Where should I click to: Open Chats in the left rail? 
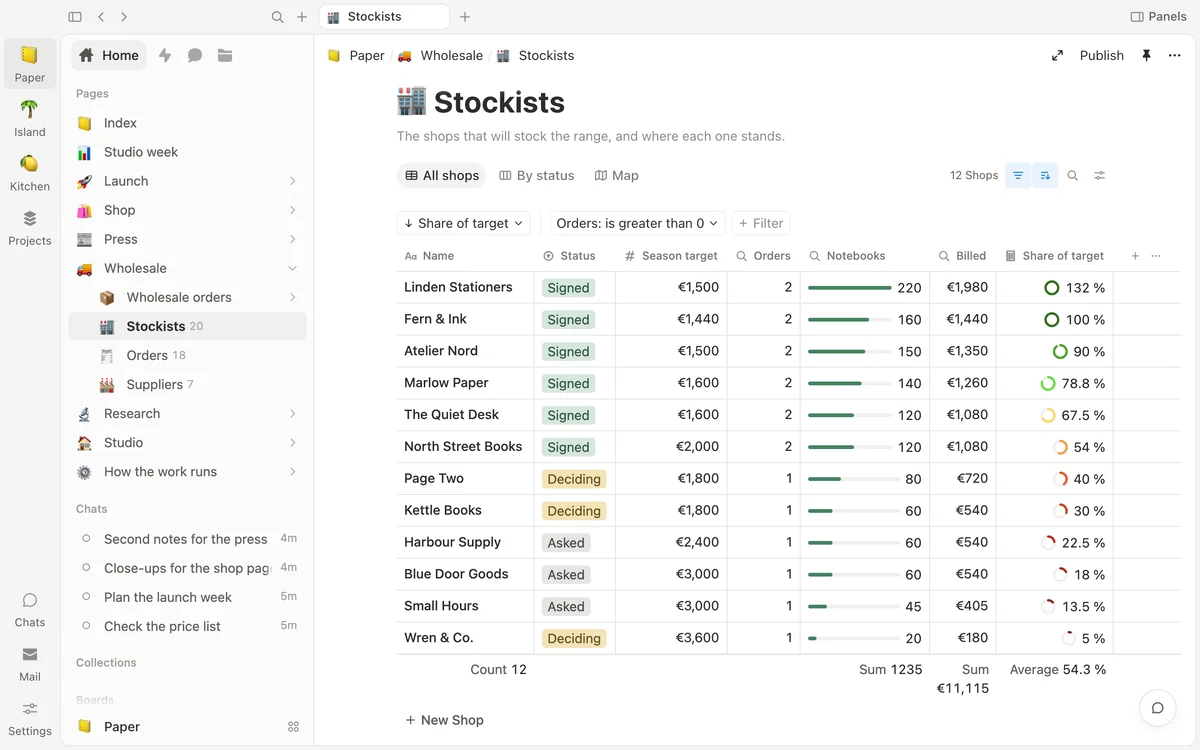(x=30, y=609)
